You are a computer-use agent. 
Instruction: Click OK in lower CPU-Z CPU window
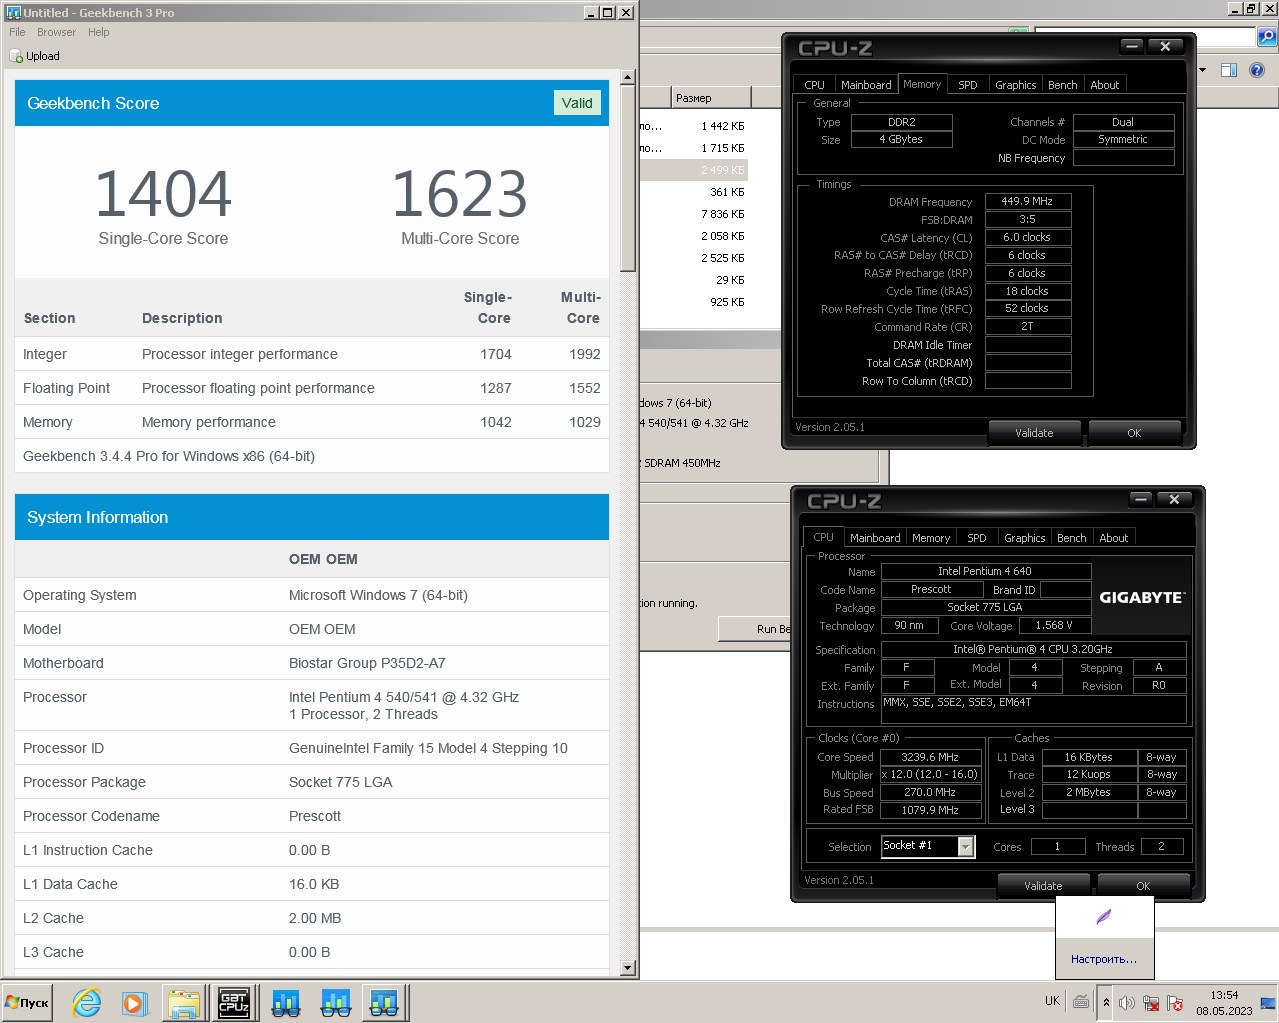1143,886
